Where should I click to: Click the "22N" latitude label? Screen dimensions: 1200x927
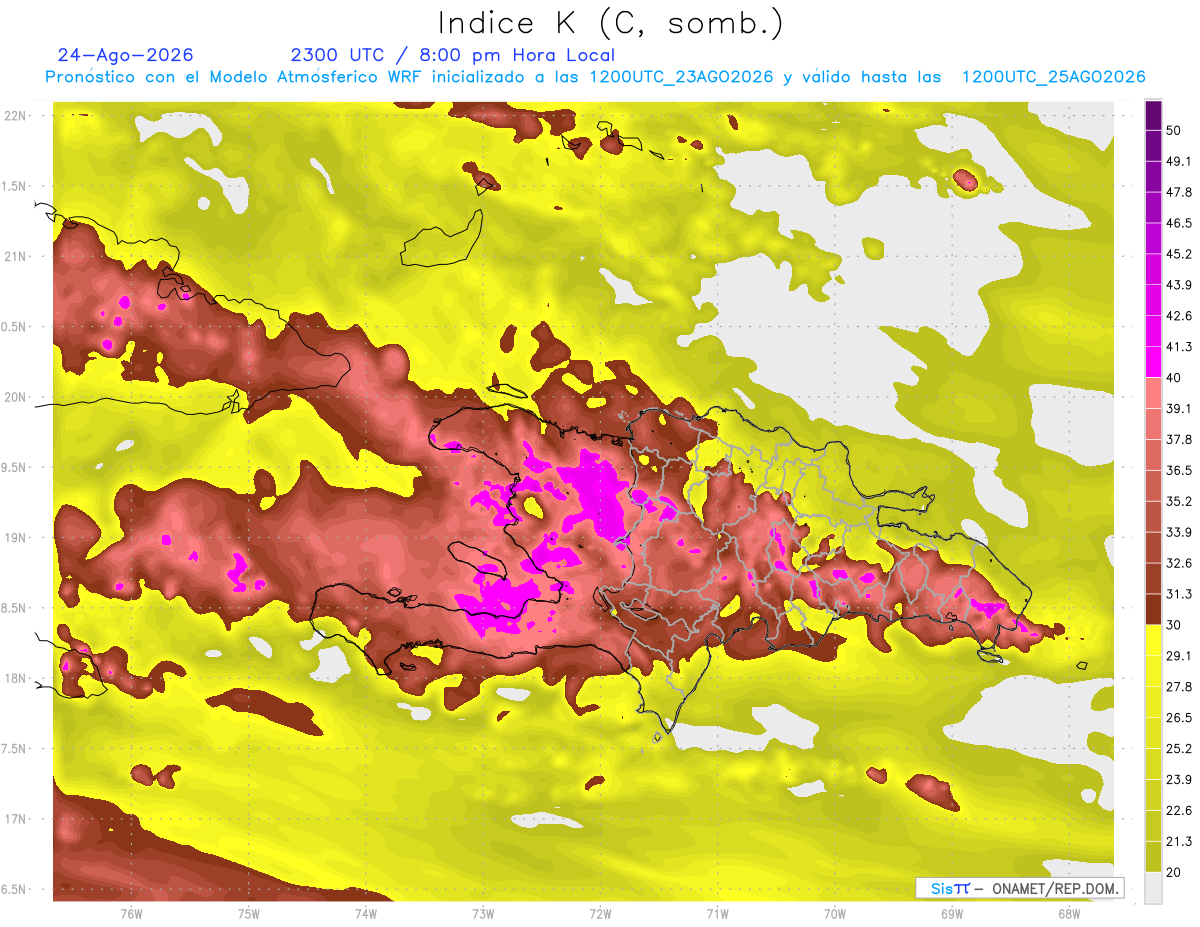tap(17, 115)
